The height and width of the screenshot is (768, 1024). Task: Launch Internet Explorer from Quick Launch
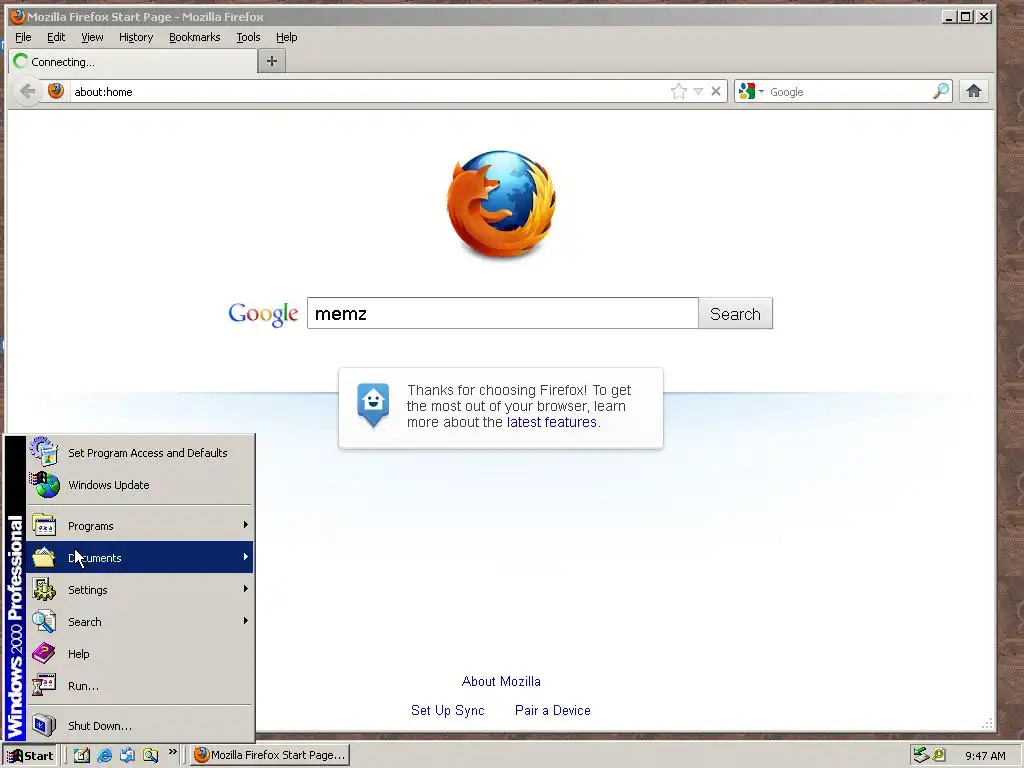coord(104,755)
